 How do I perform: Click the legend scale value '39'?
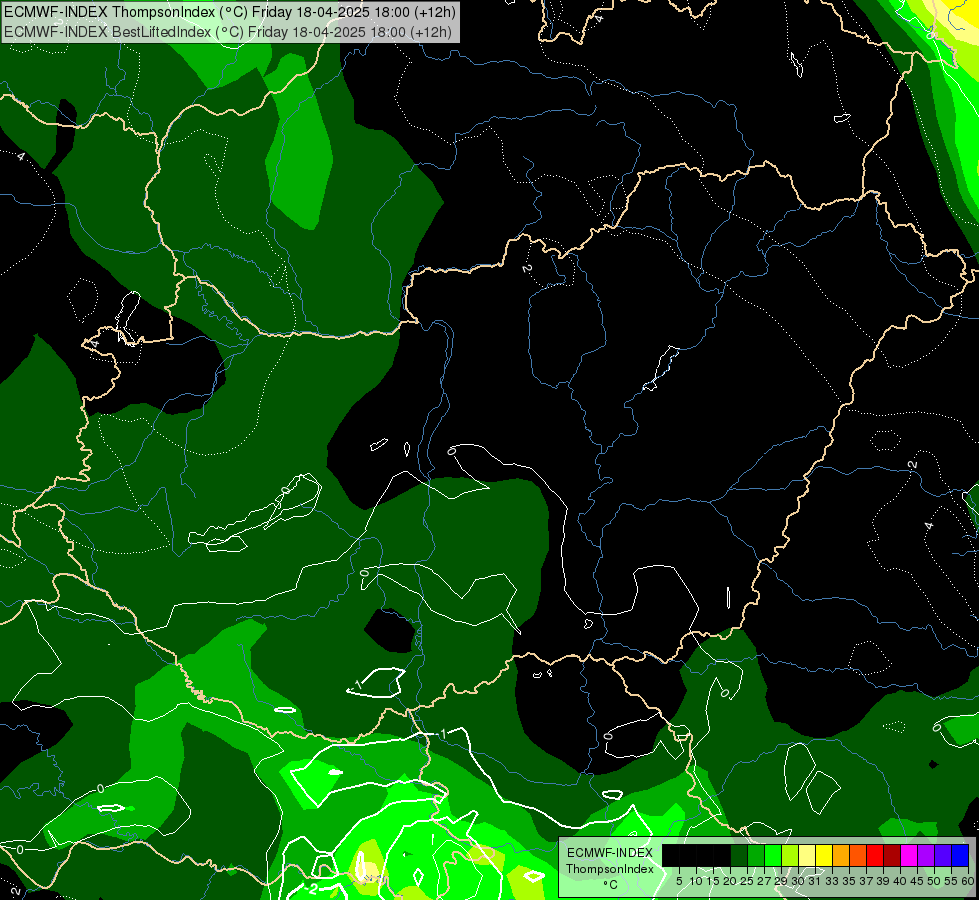[x=883, y=881]
